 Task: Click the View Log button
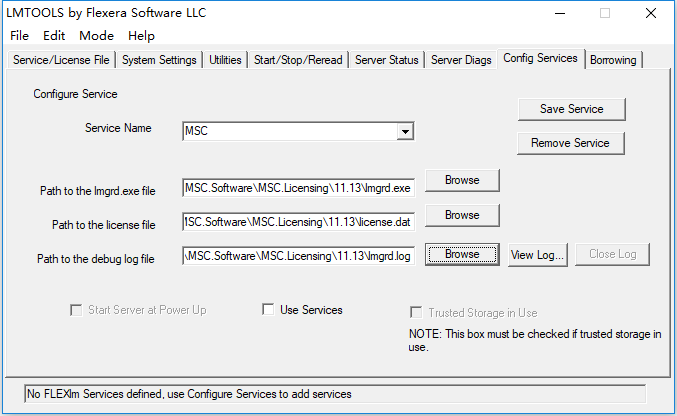(x=538, y=255)
